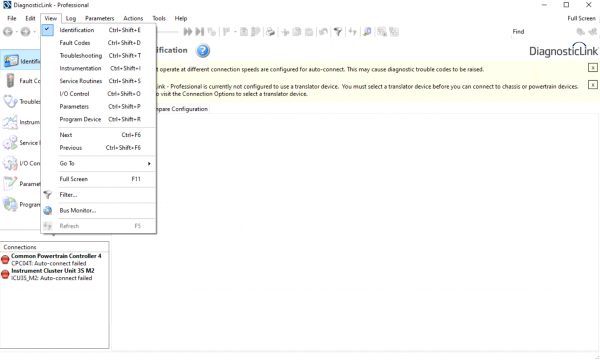The width and height of the screenshot is (600, 360).
Task: Click the filter funnel icon in toolbar
Action: pyautogui.click(x=338, y=32)
